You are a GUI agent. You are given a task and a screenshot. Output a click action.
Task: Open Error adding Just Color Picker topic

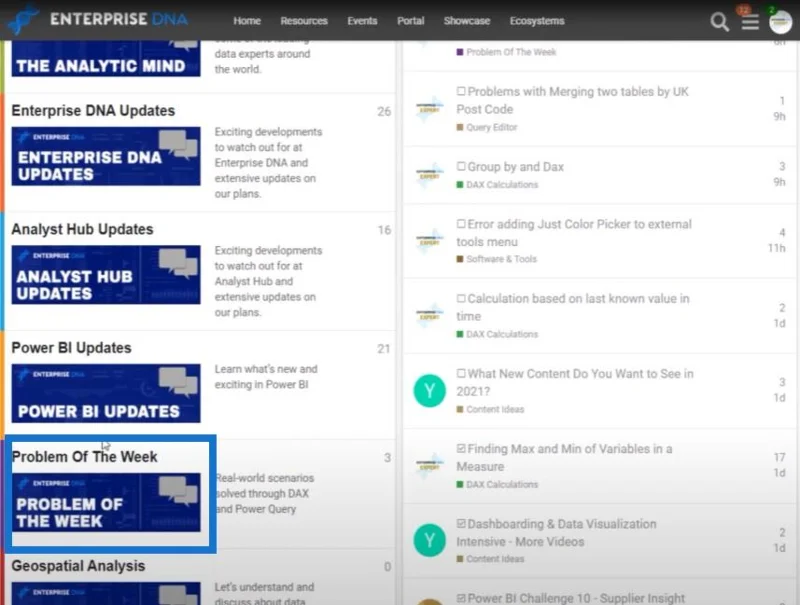[x=574, y=233]
